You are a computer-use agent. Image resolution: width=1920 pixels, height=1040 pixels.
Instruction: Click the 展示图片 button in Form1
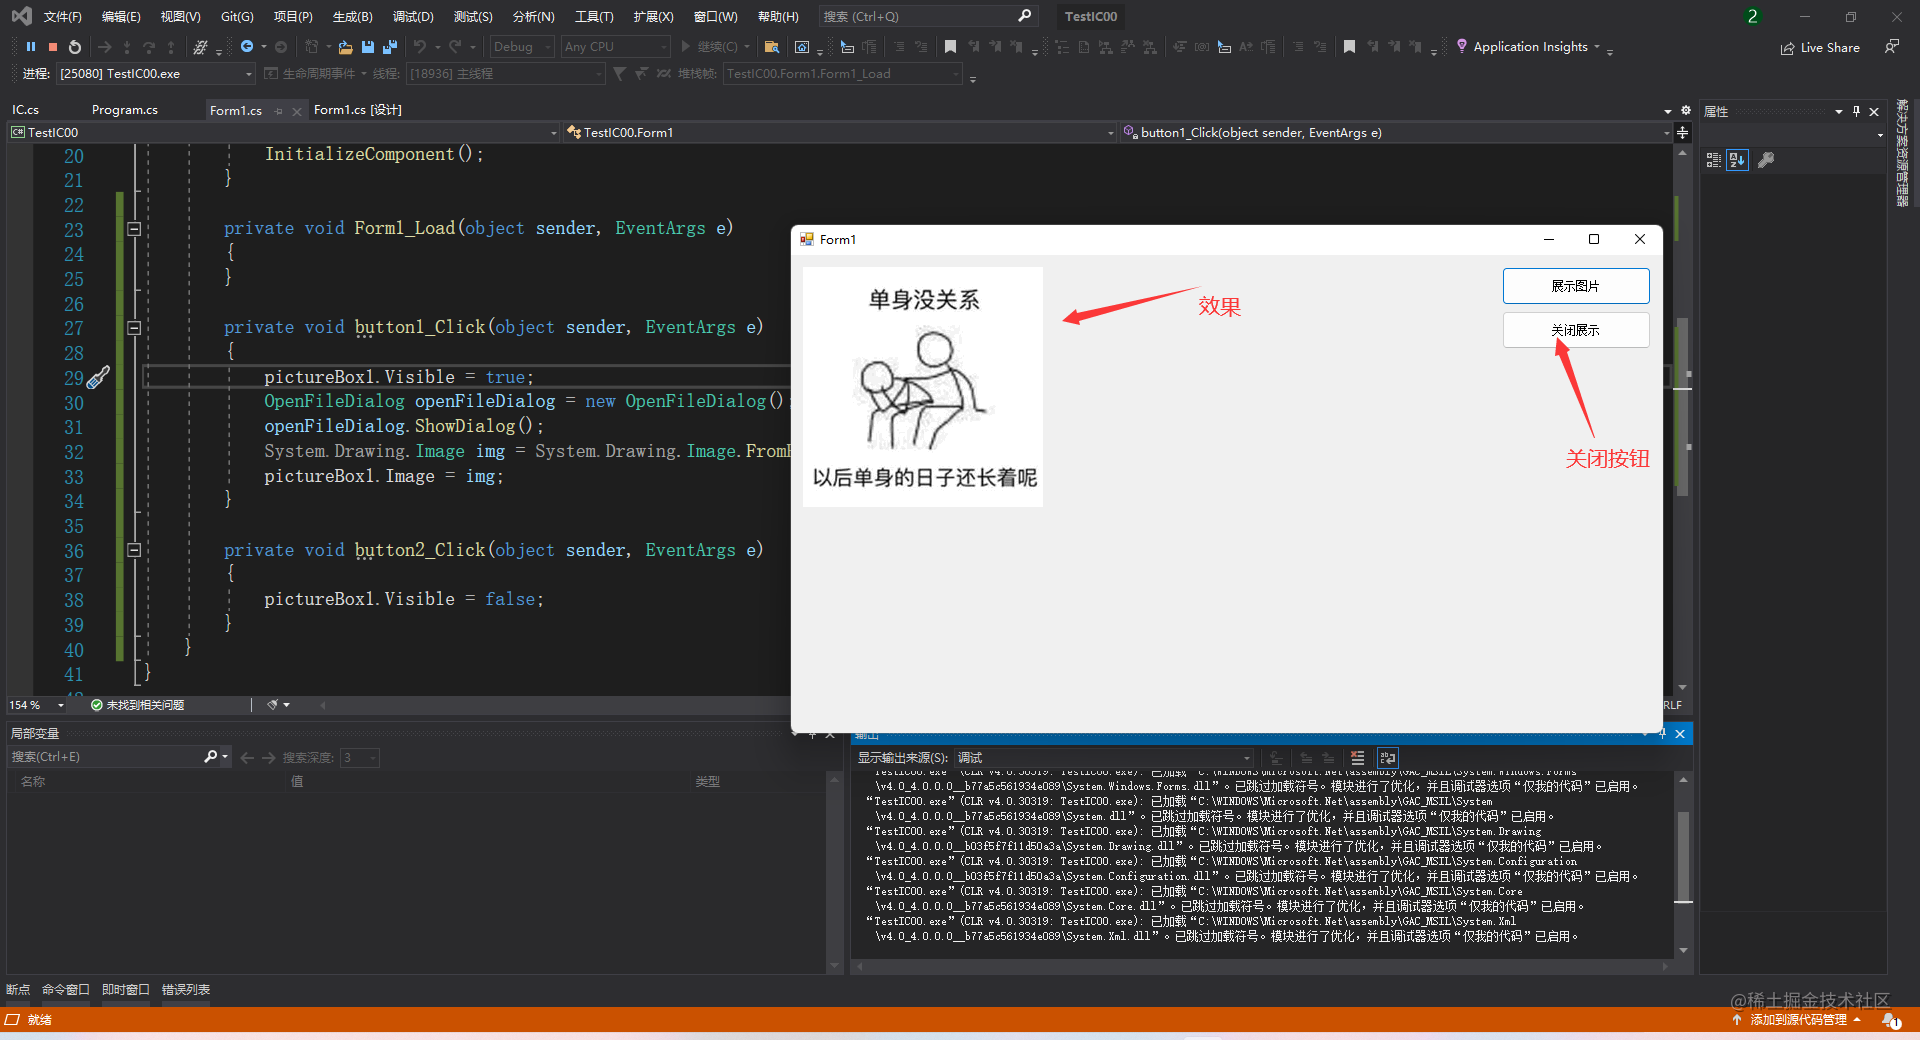pos(1575,286)
